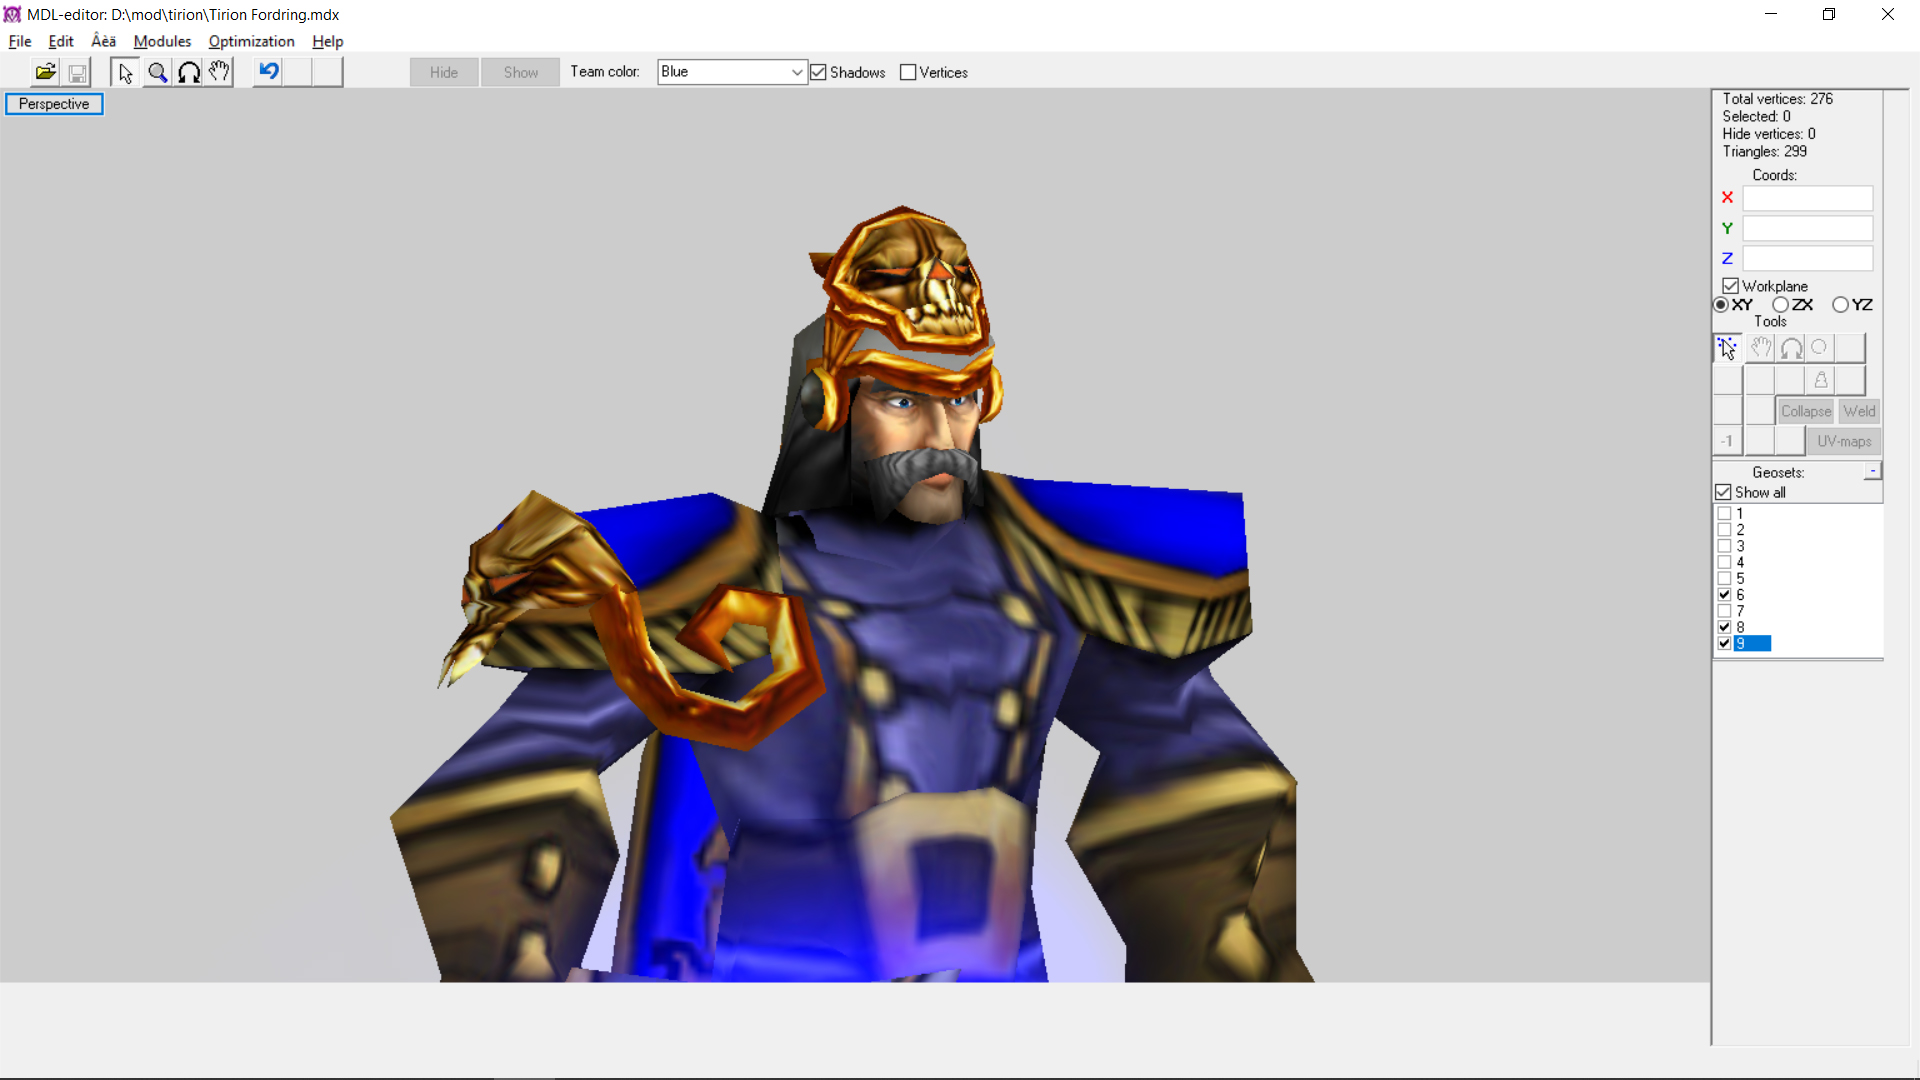Open the Àèä menu

pos(103,41)
